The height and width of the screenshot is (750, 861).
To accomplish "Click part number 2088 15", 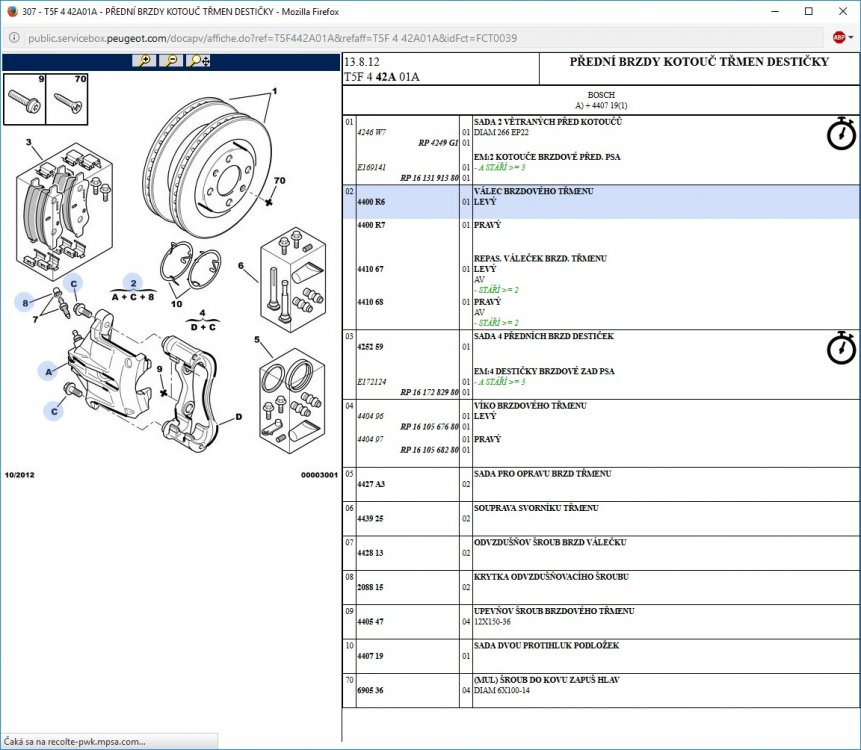I will (370, 587).
